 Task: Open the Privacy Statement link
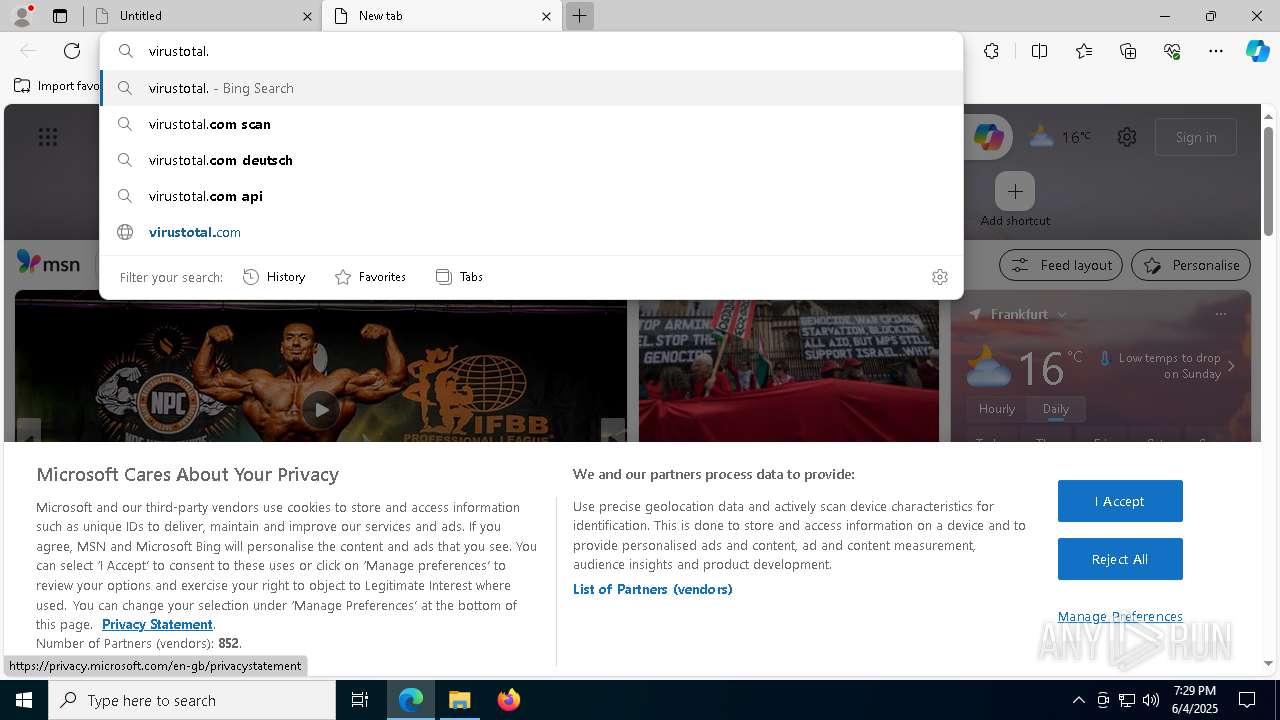point(157,624)
